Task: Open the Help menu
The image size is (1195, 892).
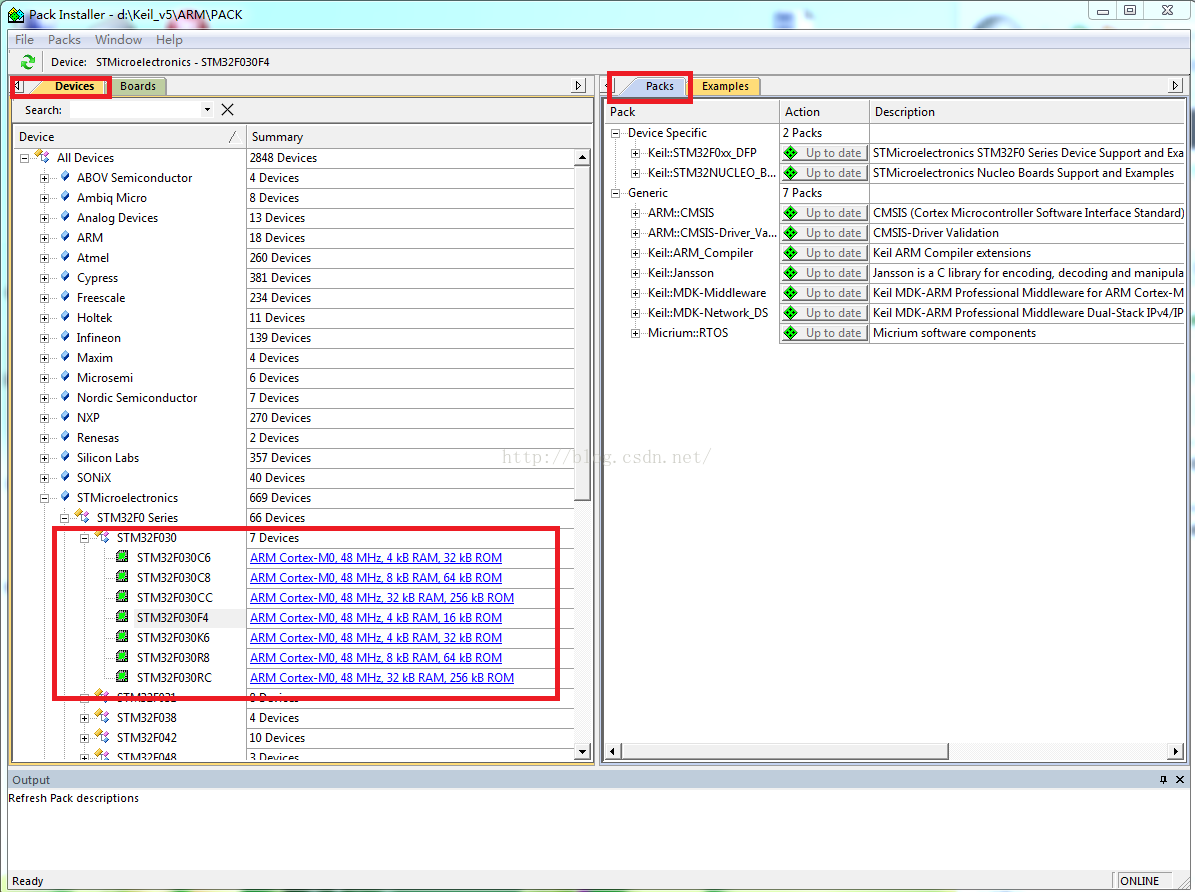Action: pos(169,40)
